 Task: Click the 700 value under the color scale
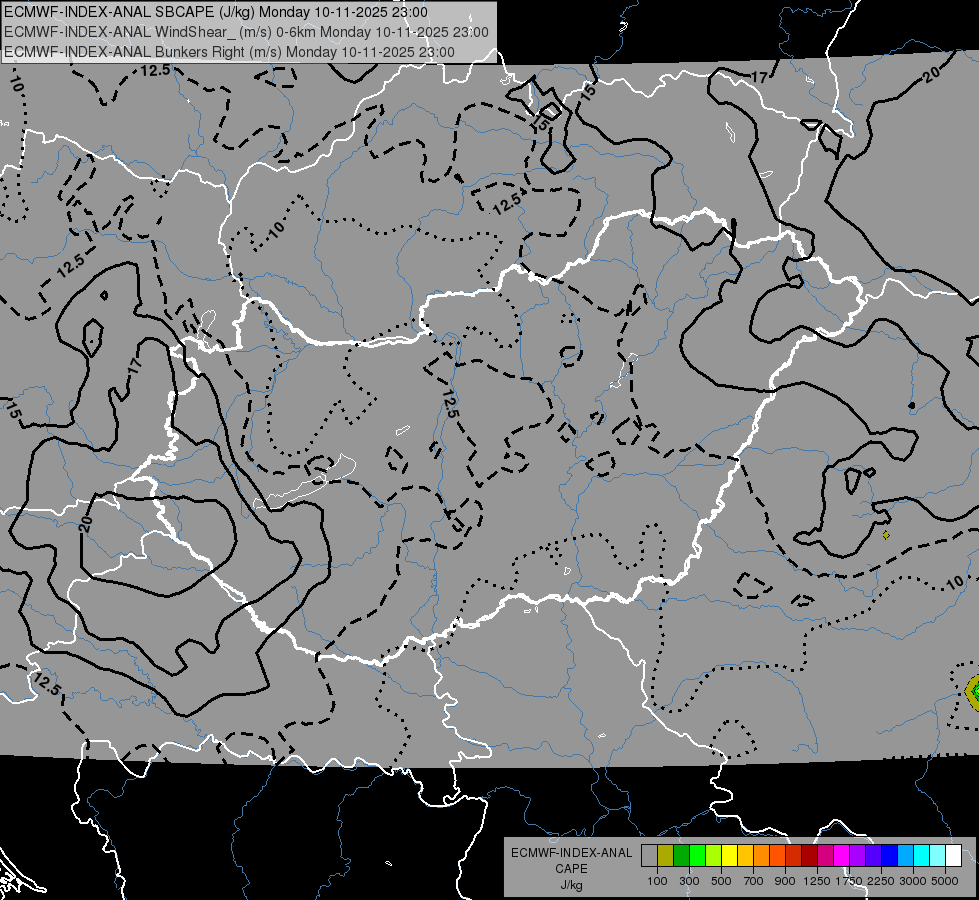[x=754, y=881]
